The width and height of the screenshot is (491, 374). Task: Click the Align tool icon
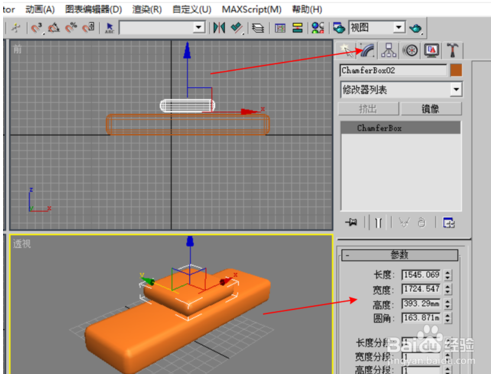(237, 28)
